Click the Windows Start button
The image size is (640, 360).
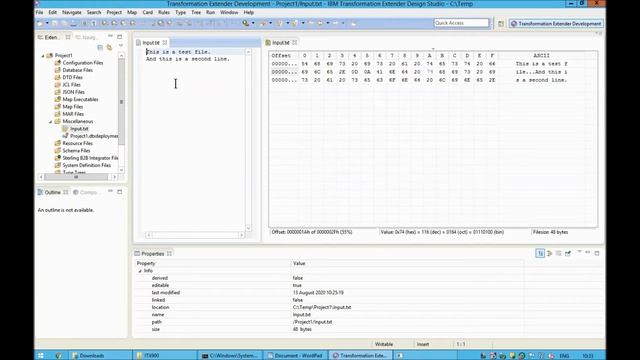click(41, 356)
